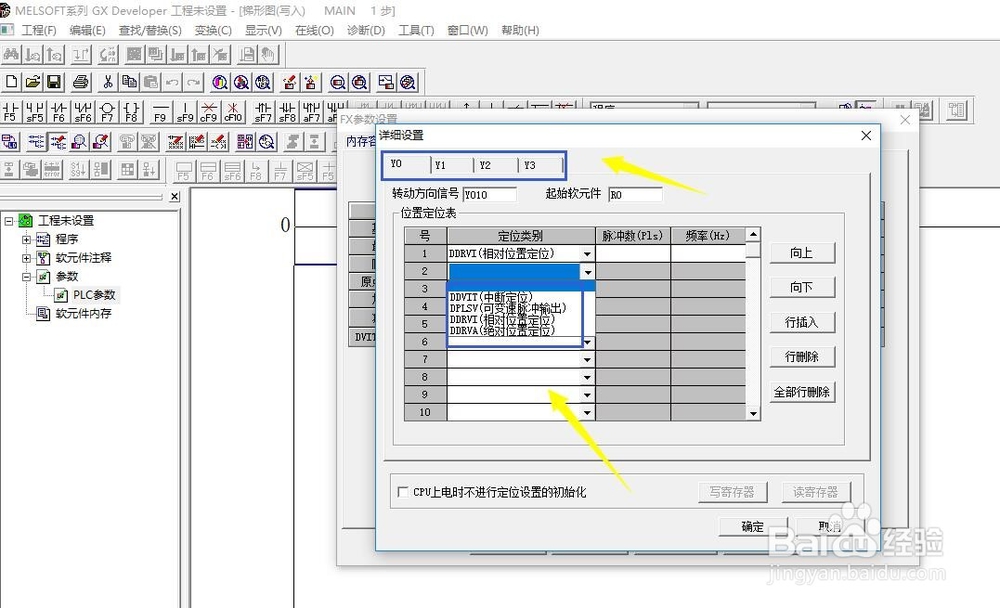Select PLC参数 in project tree
Screen dimensions: 1000x608
94,295
